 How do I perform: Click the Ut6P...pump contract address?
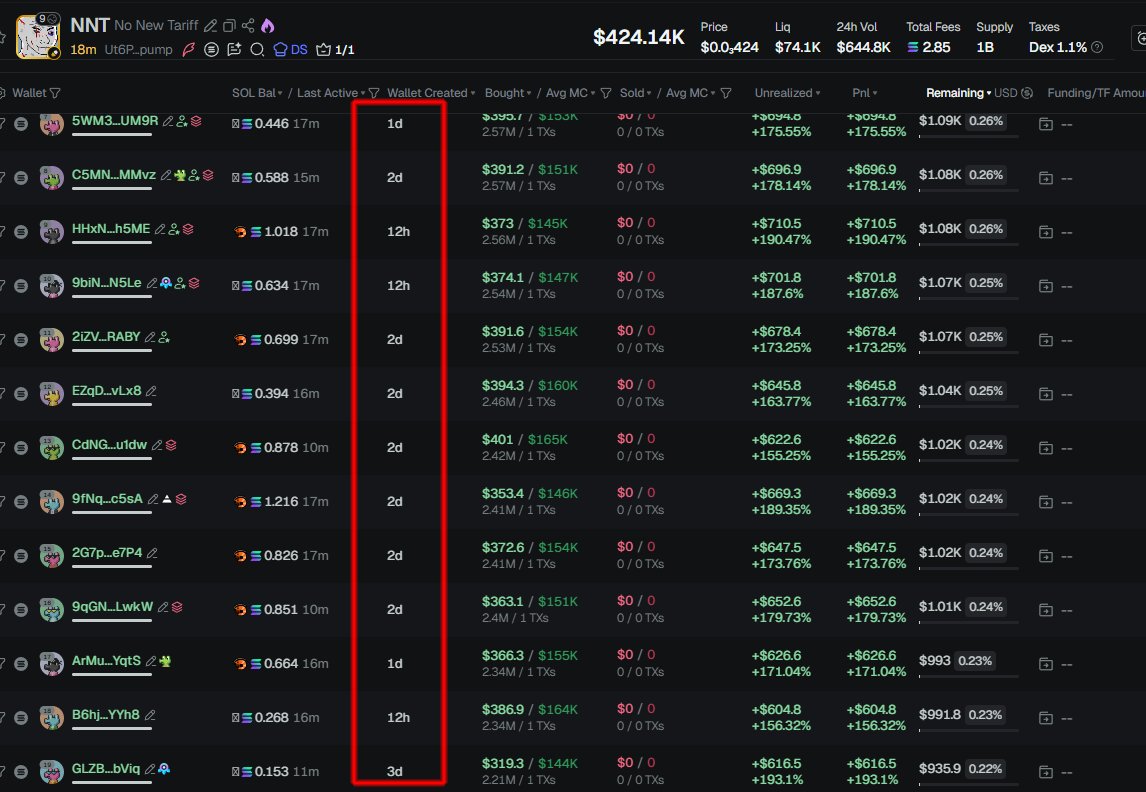137,49
